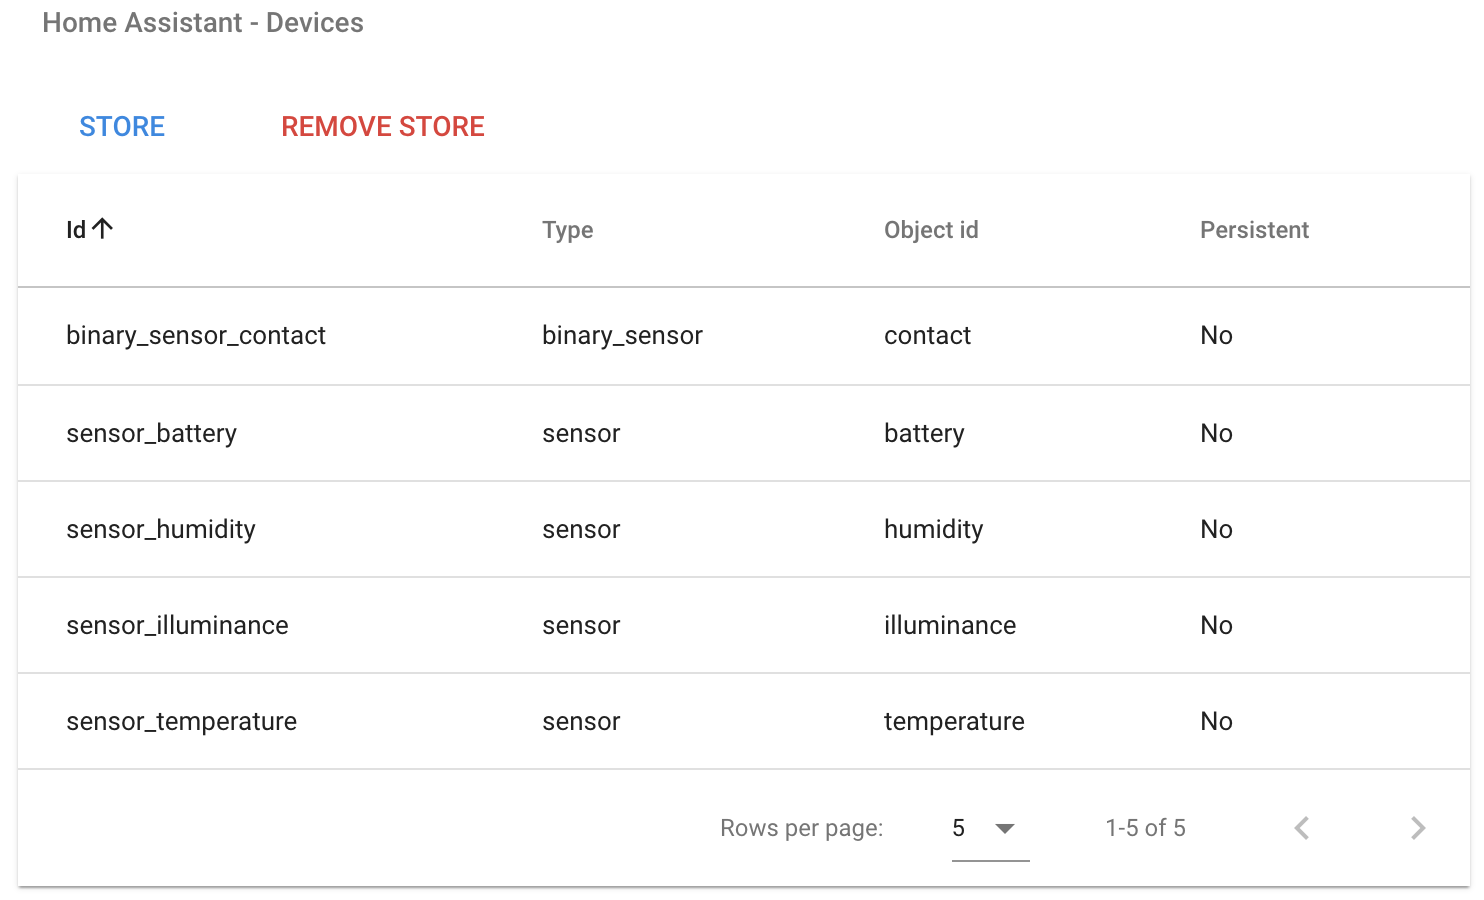The width and height of the screenshot is (1484, 900).
Task: Sort by the Type column header
Action: pyautogui.click(x=568, y=230)
